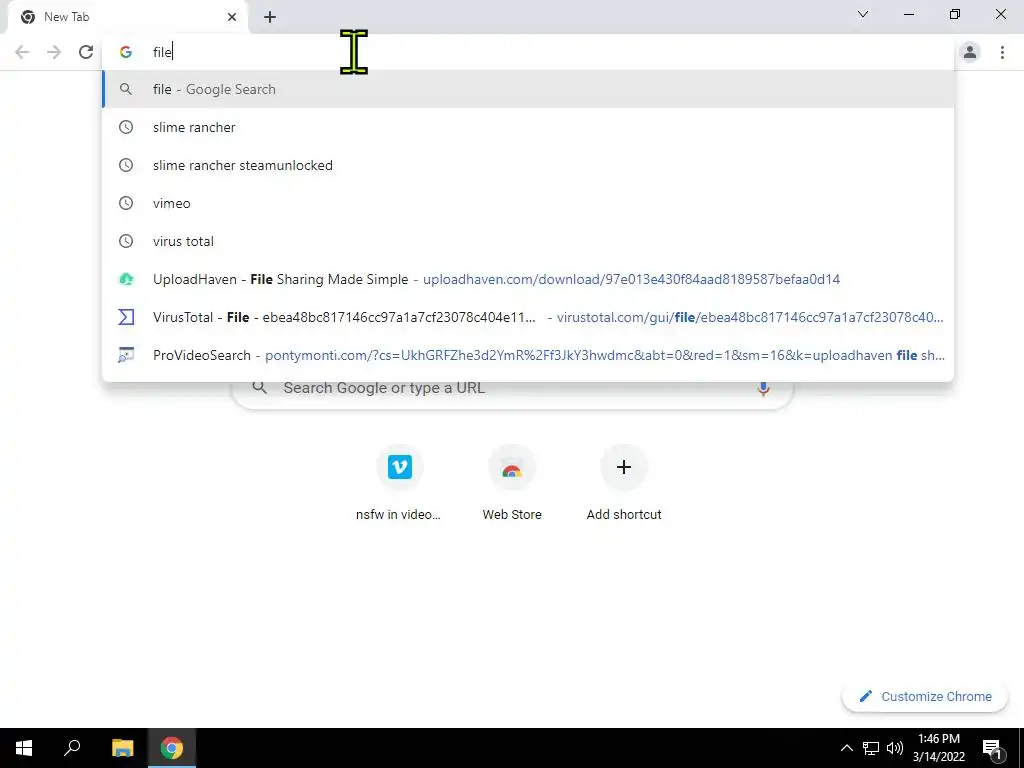Open Windows taskbar search
Viewport: 1024px width, 768px height.
point(72,748)
